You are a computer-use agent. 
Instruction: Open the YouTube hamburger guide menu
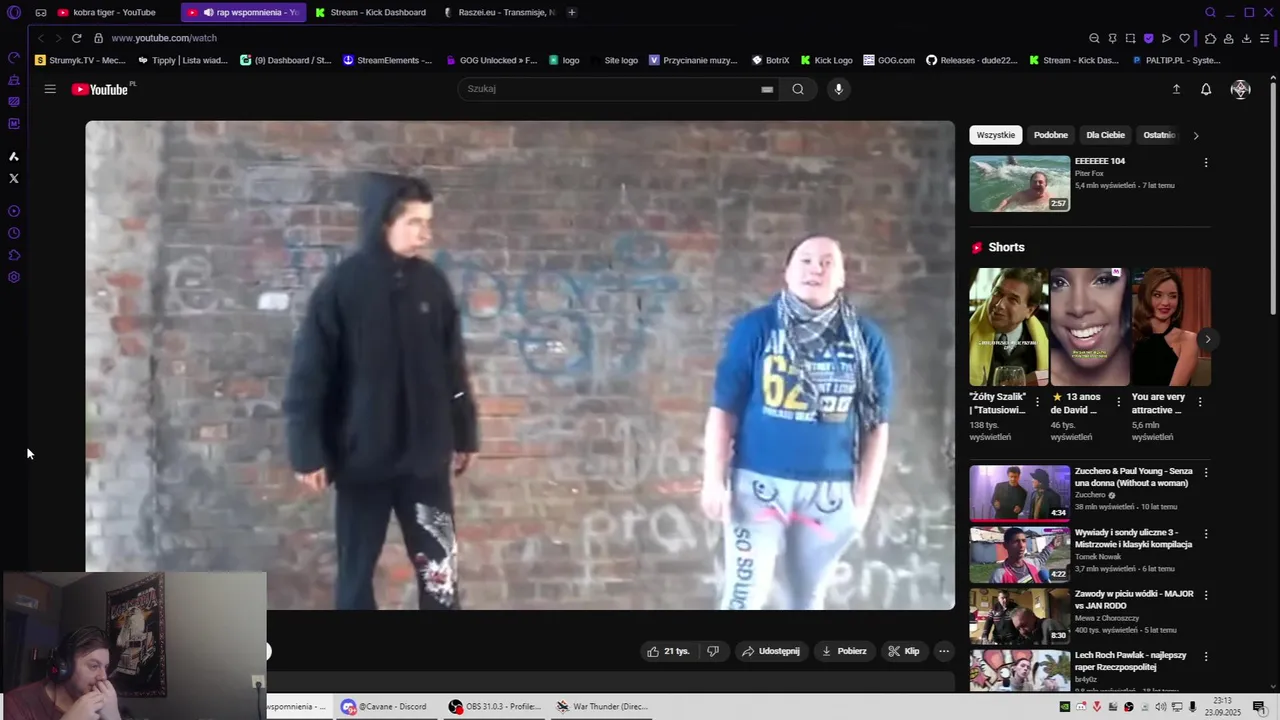point(50,89)
